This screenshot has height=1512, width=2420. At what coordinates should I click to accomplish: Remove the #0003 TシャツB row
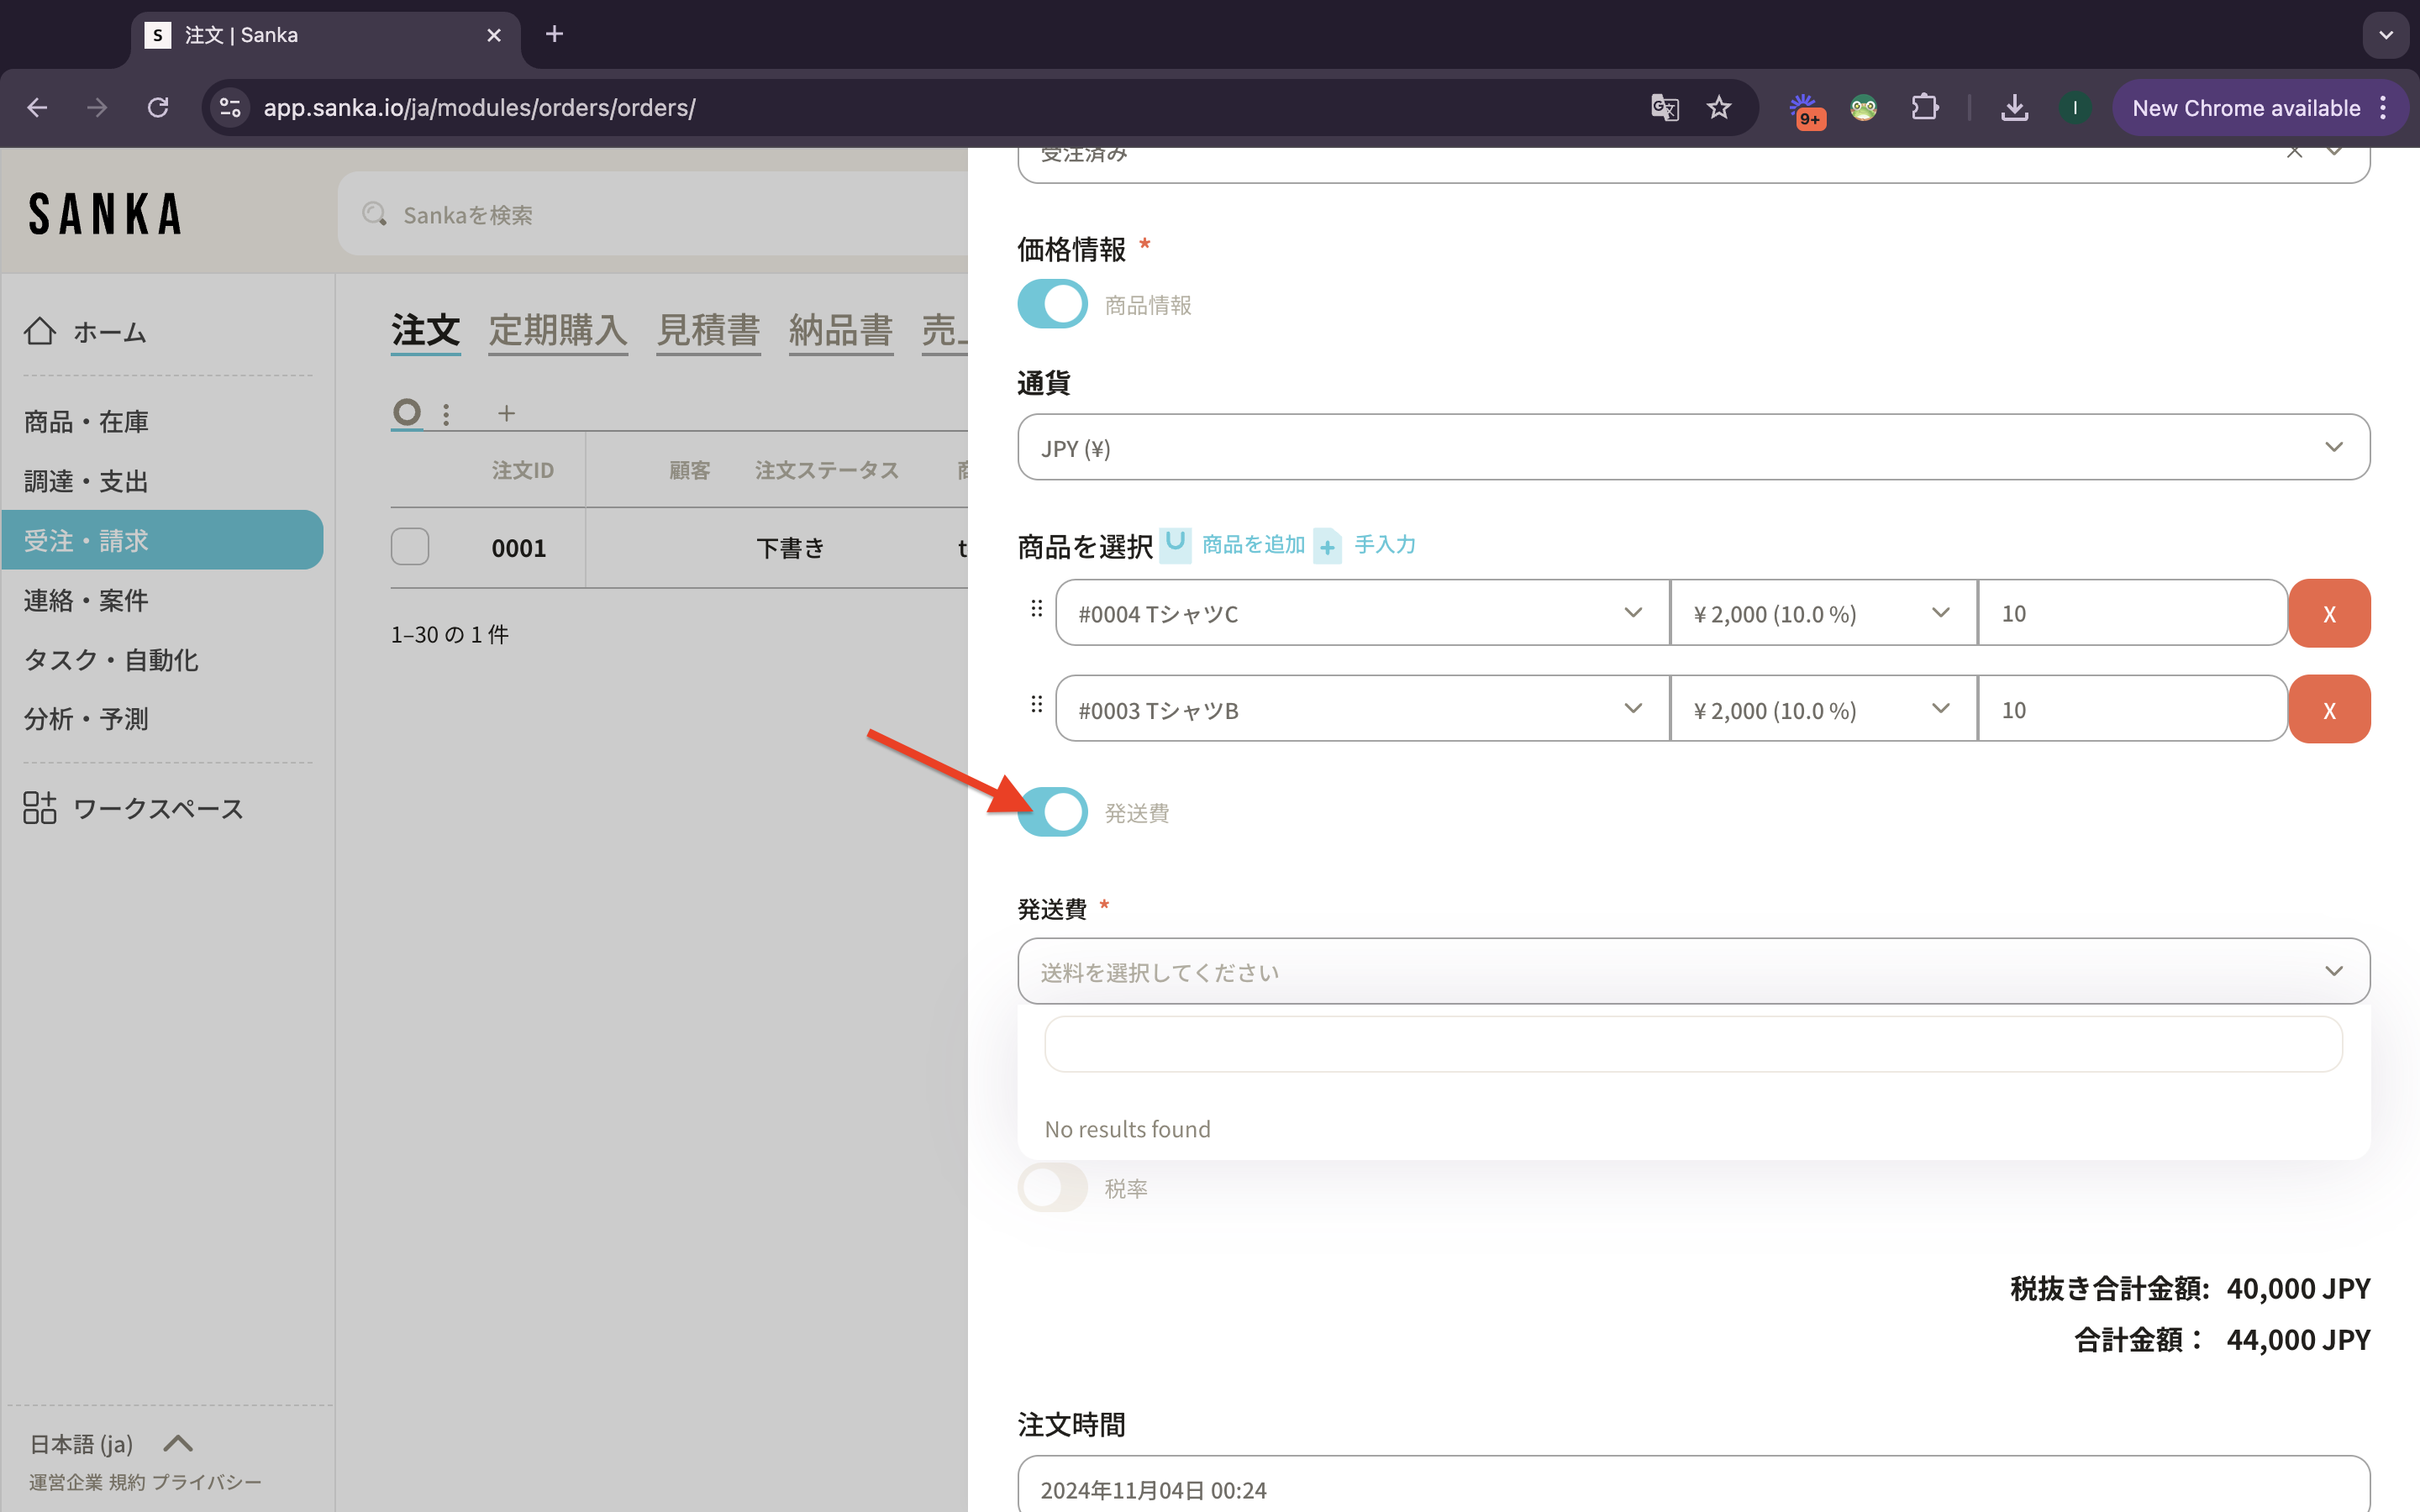tap(2328, 709)
